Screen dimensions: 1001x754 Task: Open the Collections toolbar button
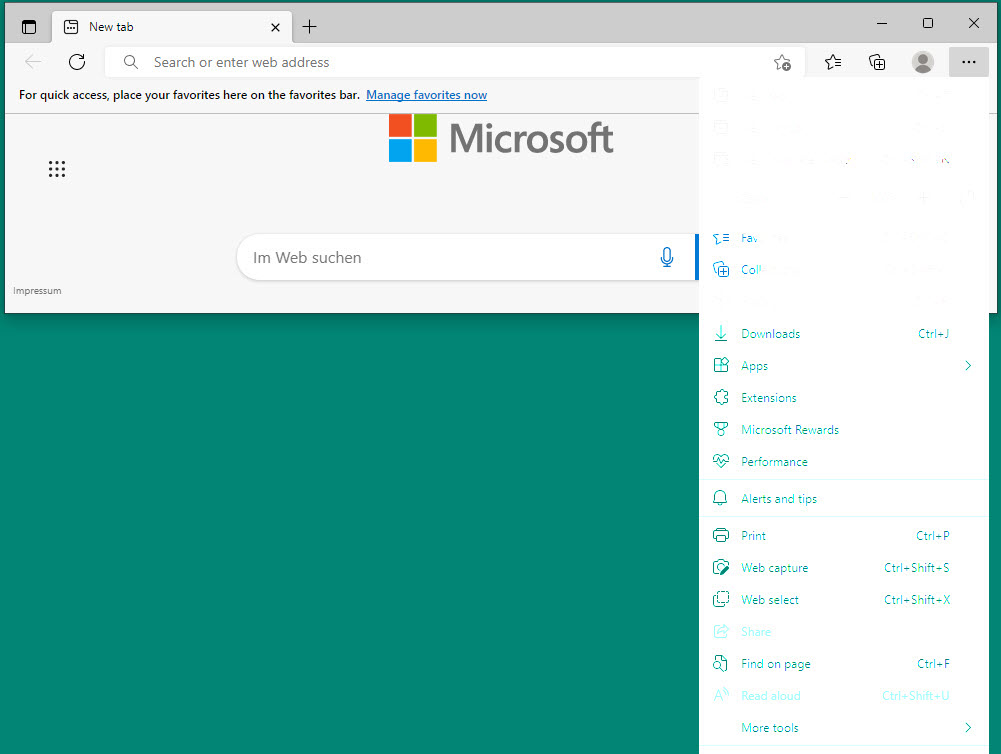pos(877,62)
